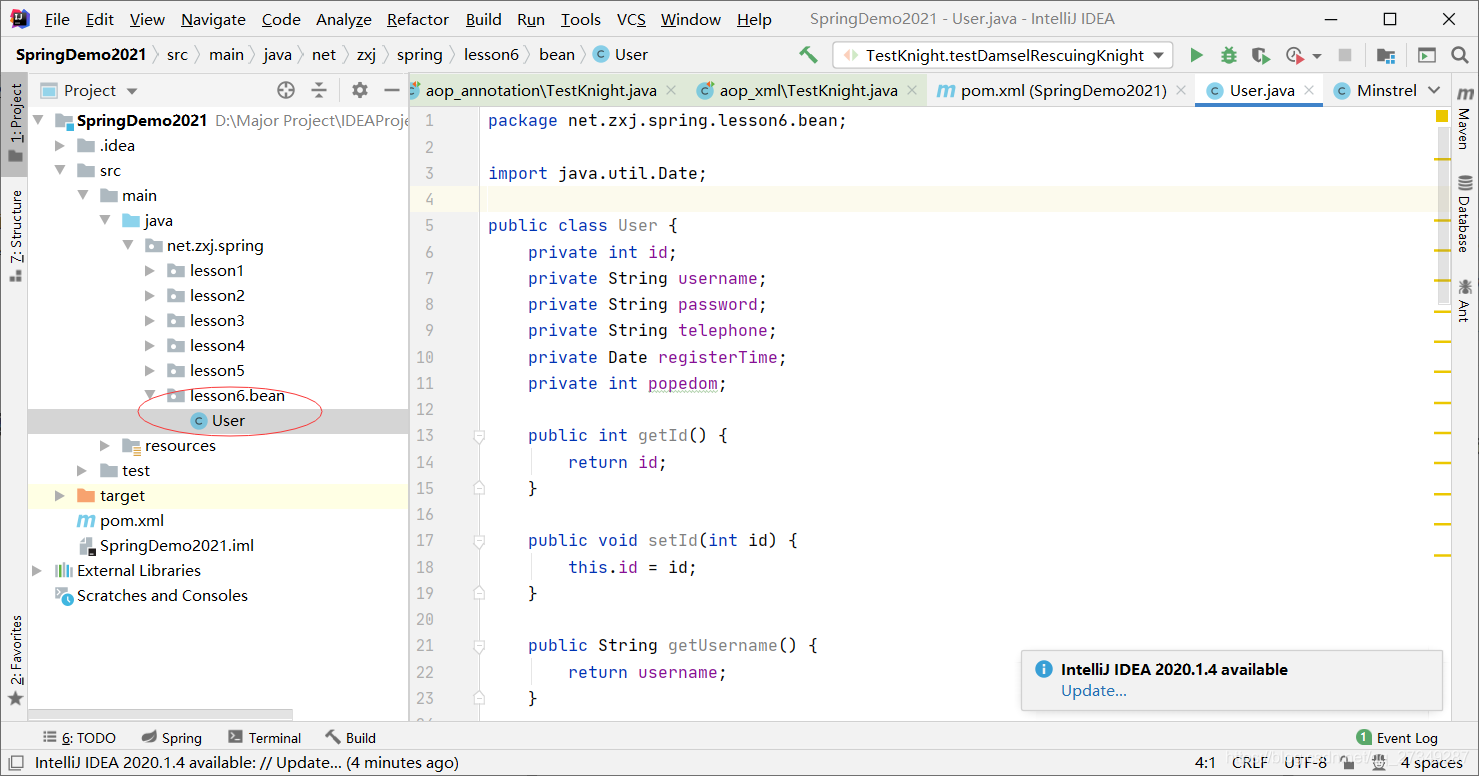The height and width of the screenshot is (776, 1479).
Task: Open the profiler dropdown arrow
Action: point(1317,56)
